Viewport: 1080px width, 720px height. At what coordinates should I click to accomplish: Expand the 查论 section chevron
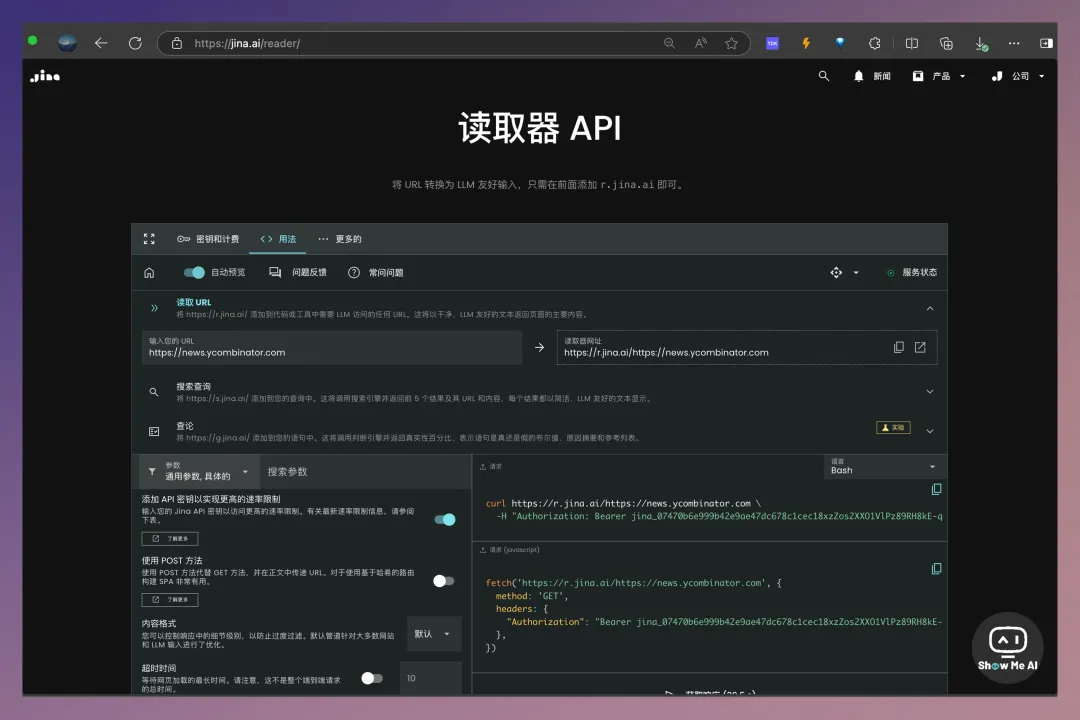930,431
